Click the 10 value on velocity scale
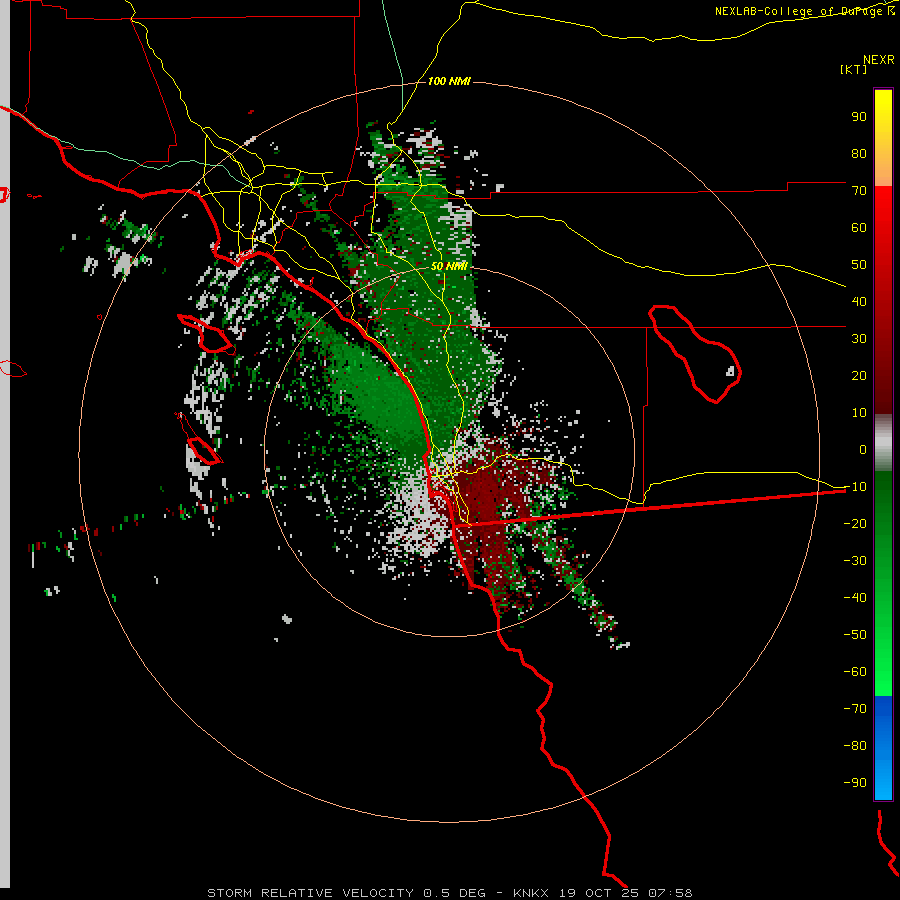 (859, 413)
